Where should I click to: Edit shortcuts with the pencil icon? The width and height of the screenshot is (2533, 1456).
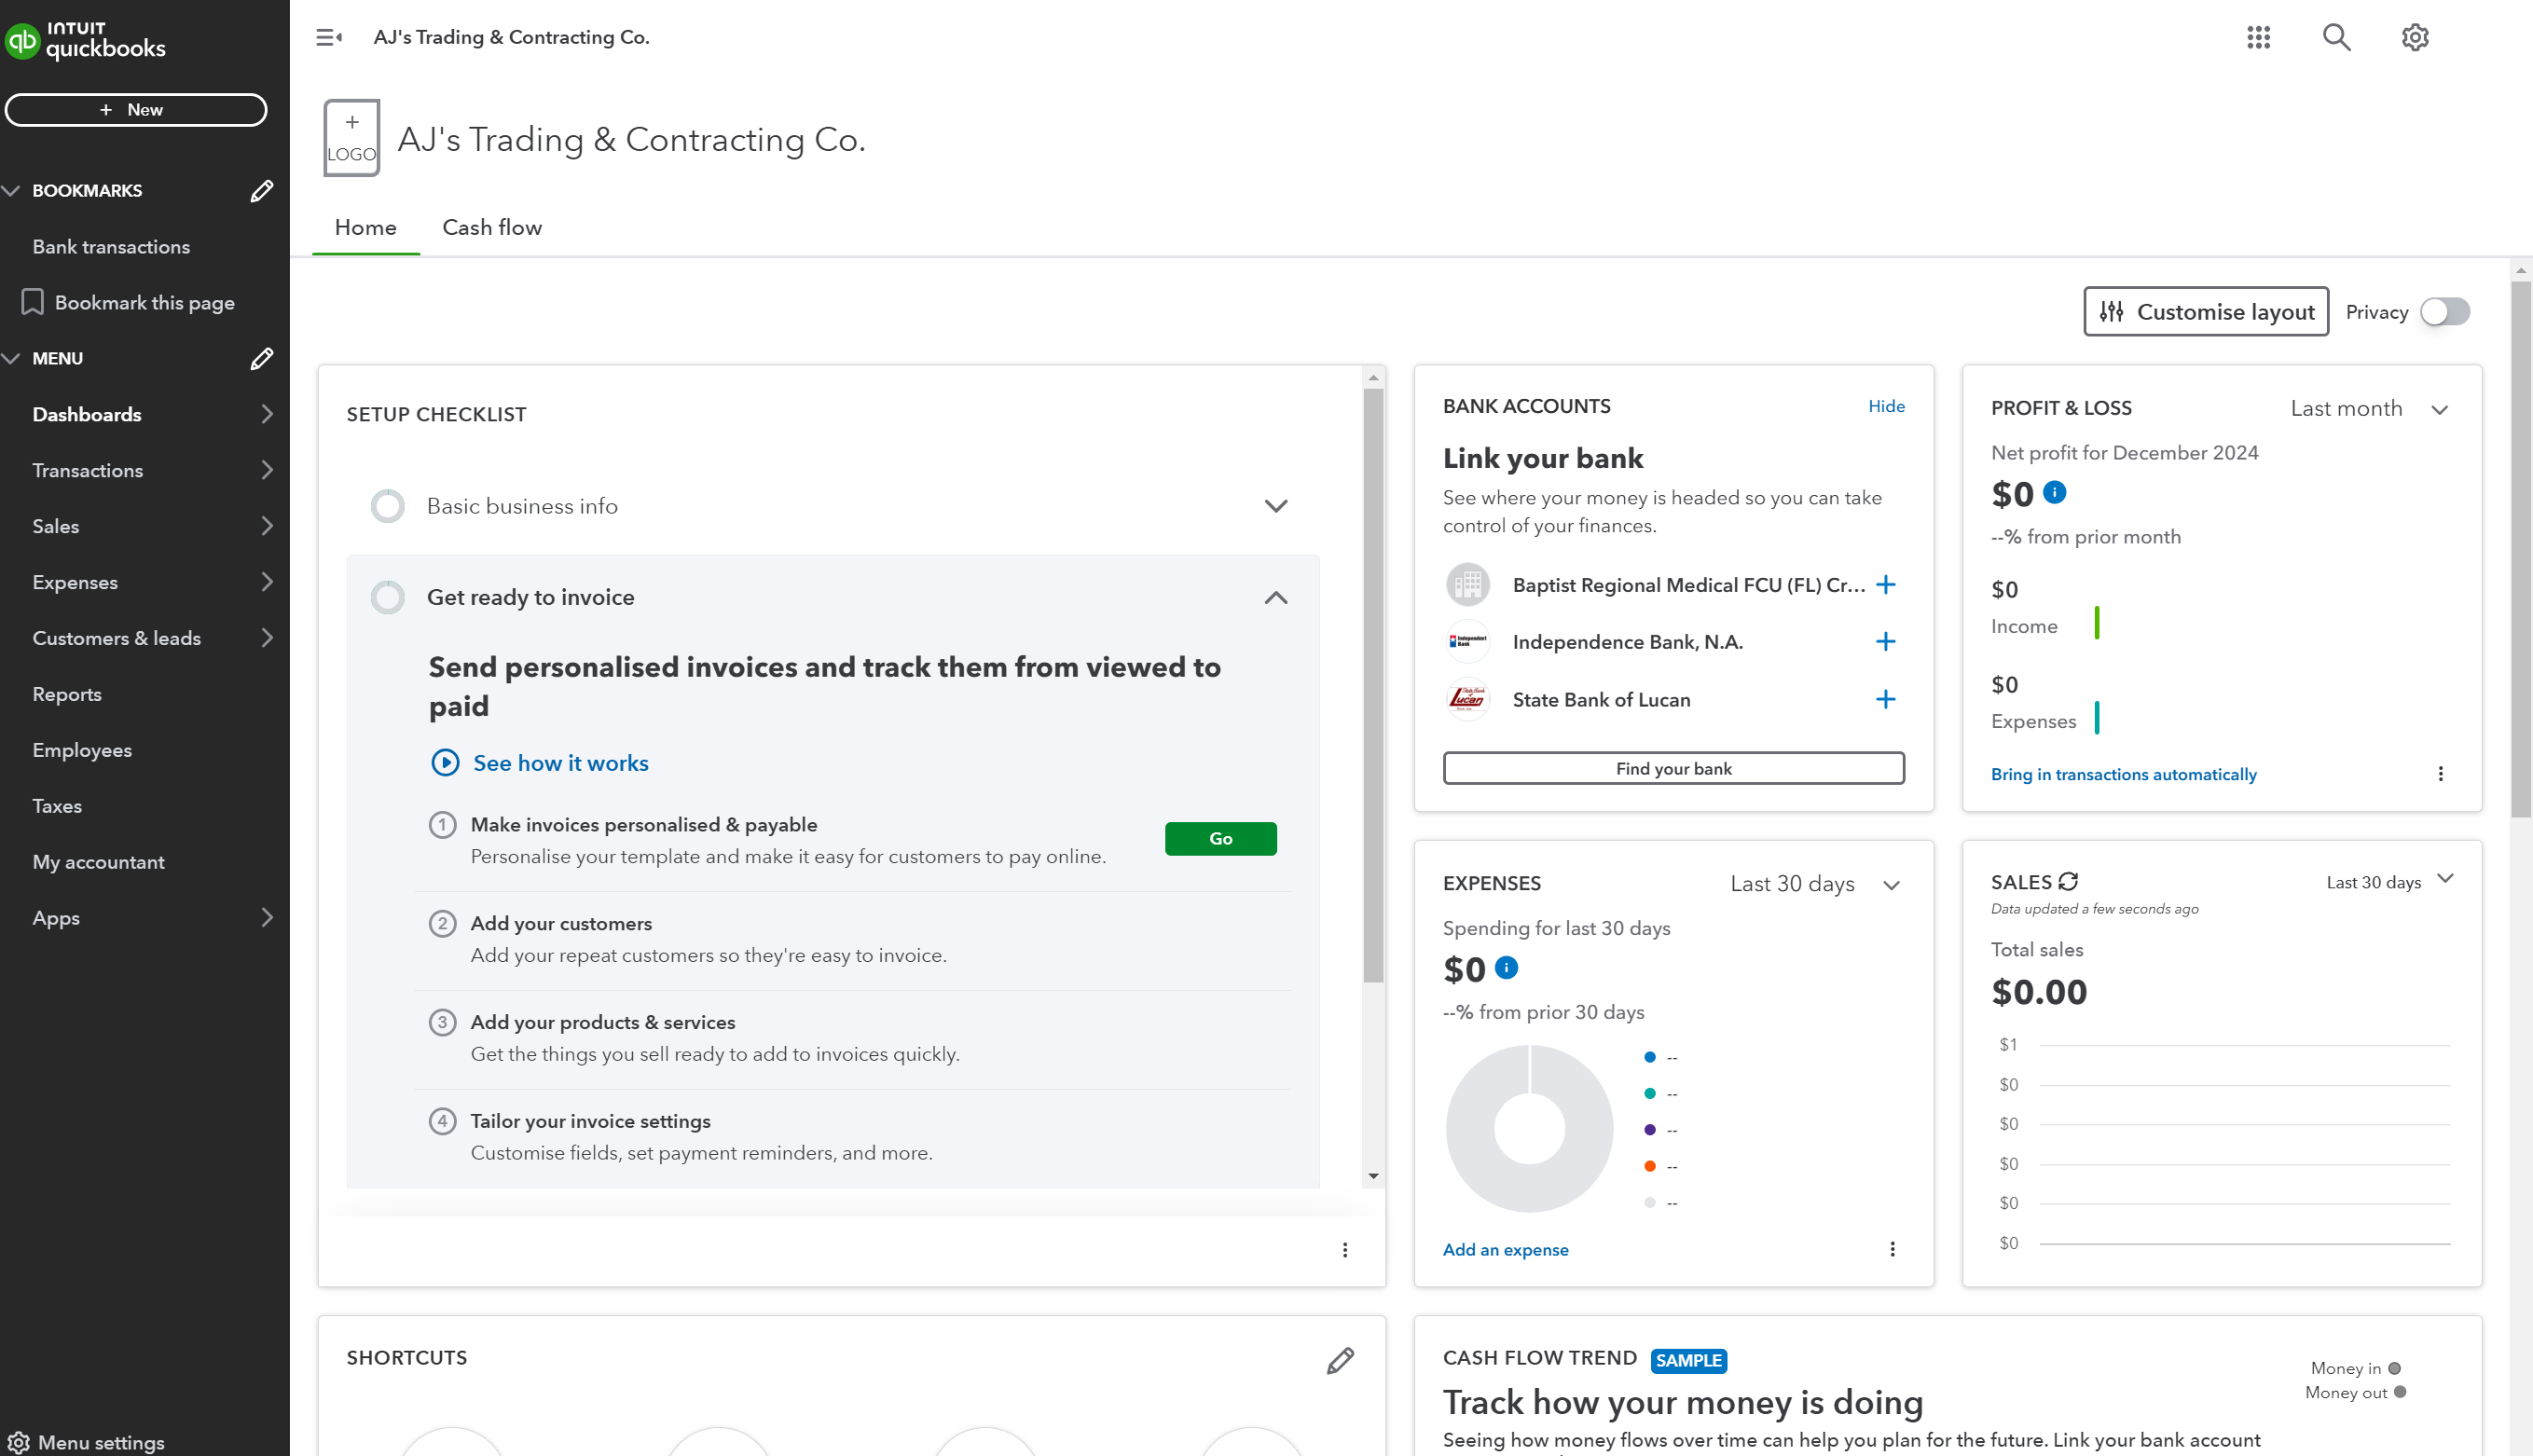[1340, 1360]
